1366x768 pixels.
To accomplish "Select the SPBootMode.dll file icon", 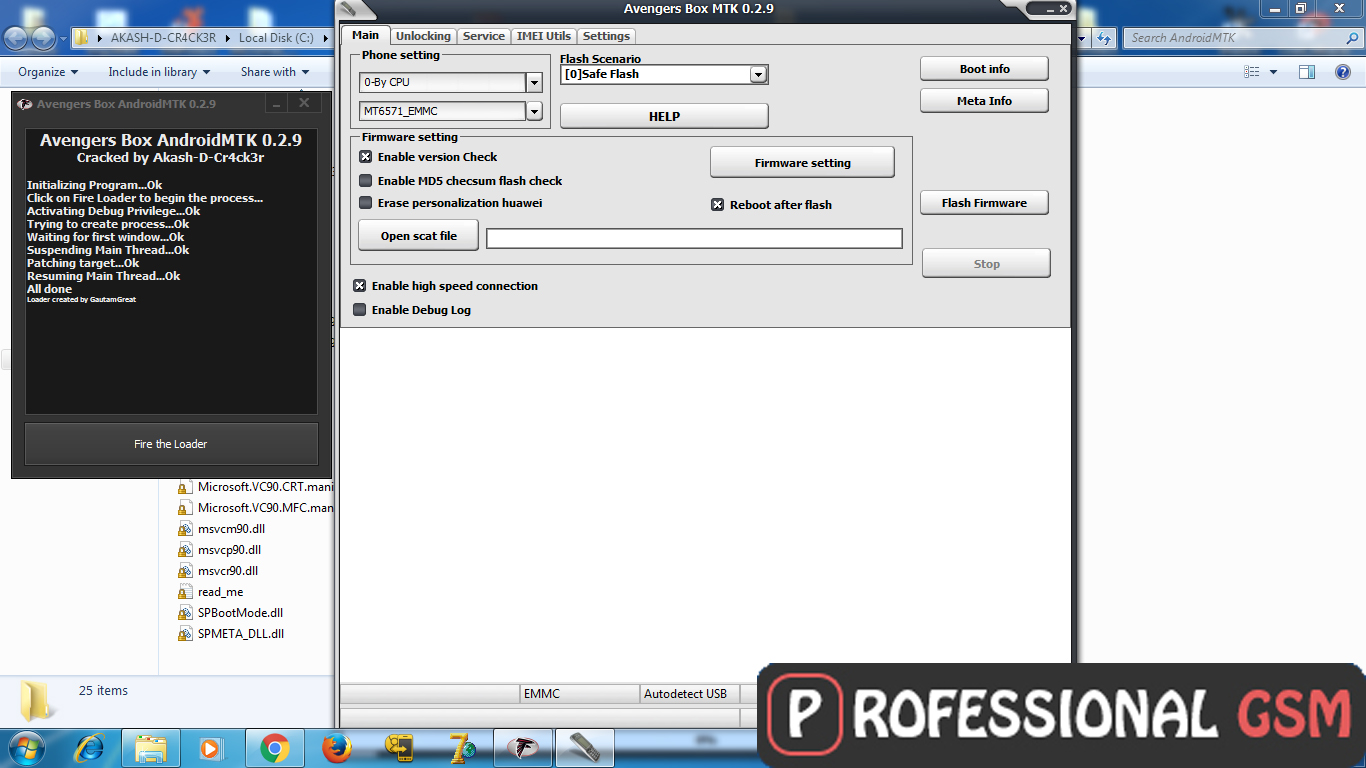I will coord(185,613).
